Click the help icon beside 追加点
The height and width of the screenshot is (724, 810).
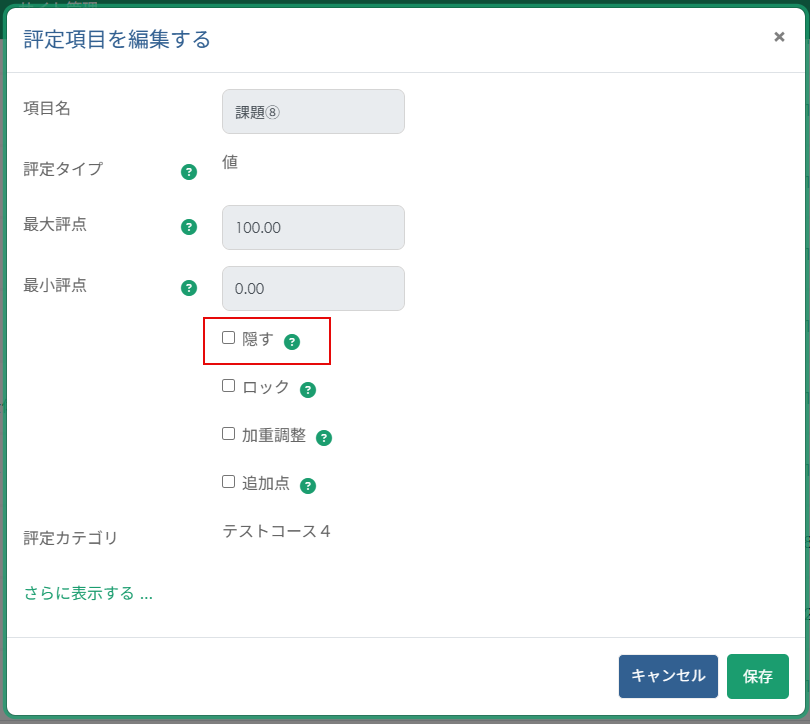click(x=308, y=486)
